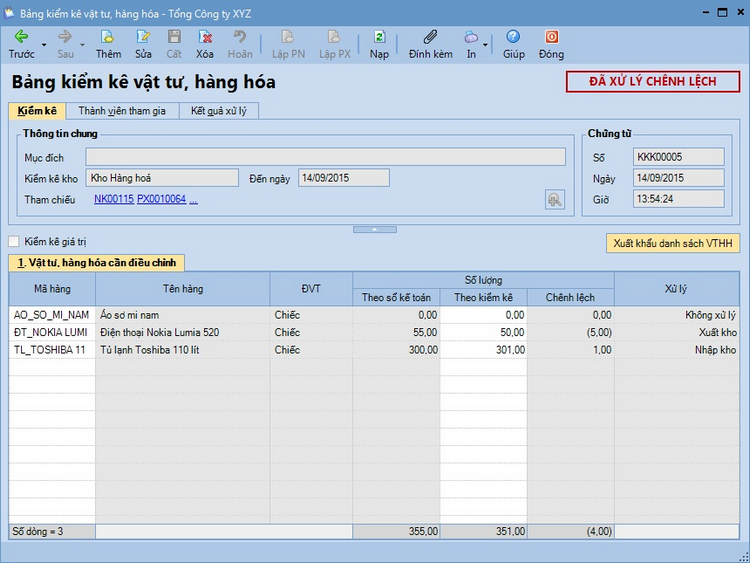Click Xuất kho handling cell

676,332
